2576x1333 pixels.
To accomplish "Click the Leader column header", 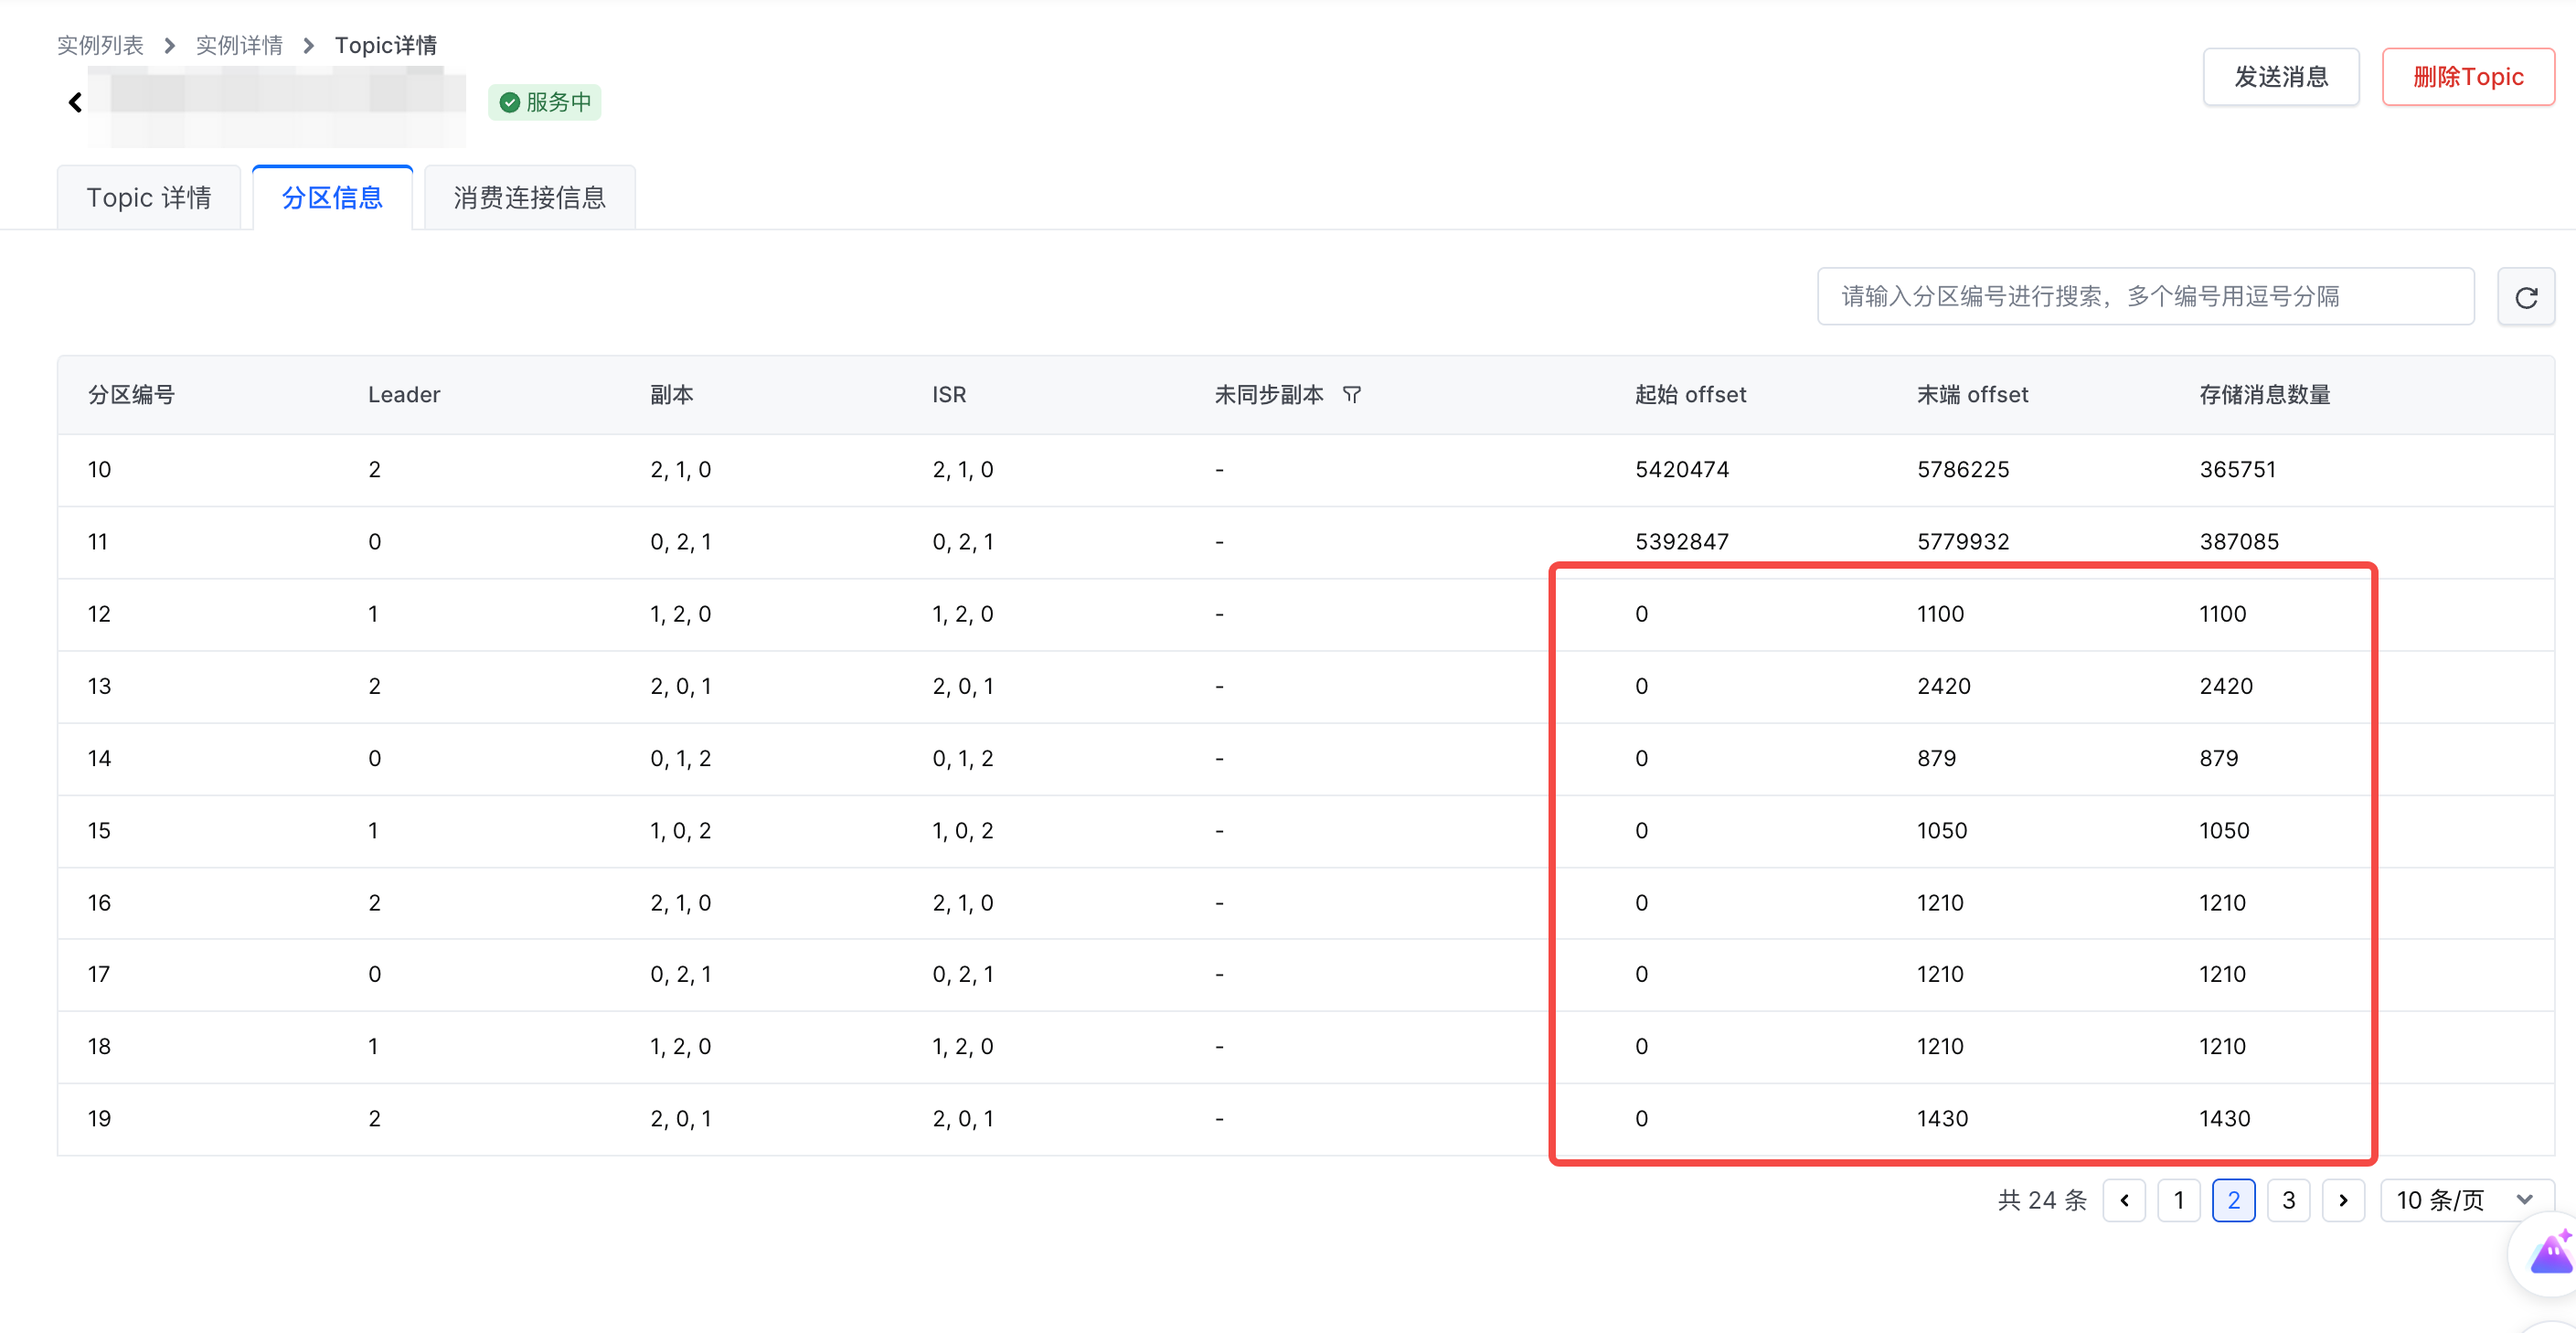I will (404, 395).
